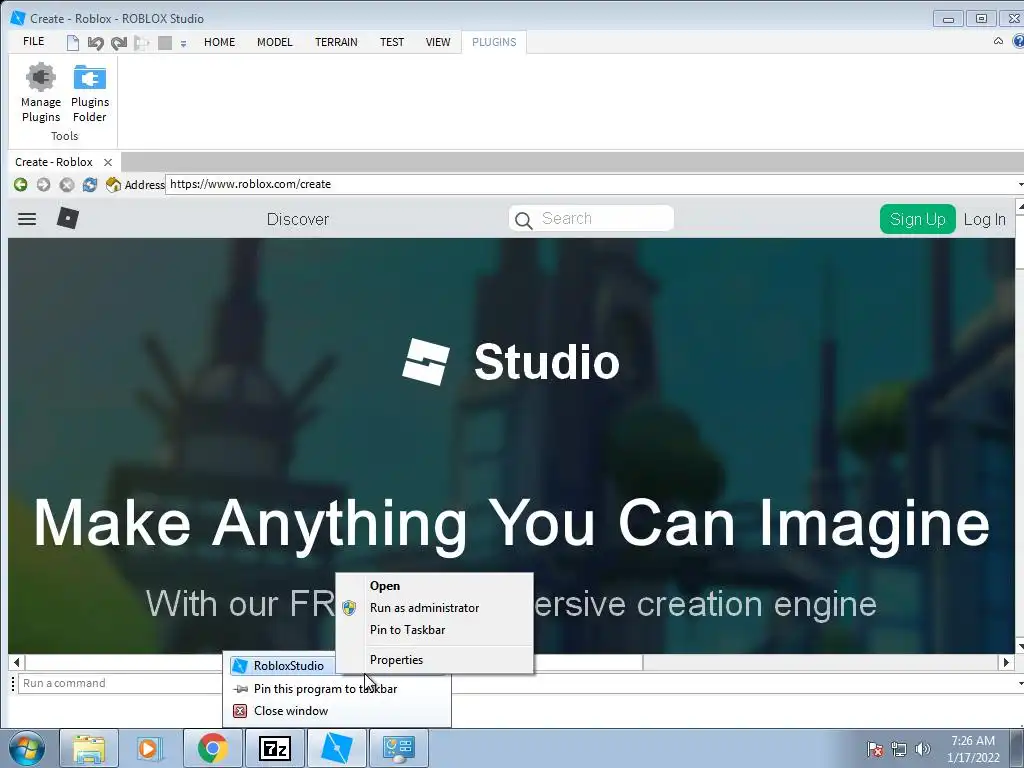Open Manage Plugins tool
Viewport: 1024px width, 768px height.
point(40,93)
